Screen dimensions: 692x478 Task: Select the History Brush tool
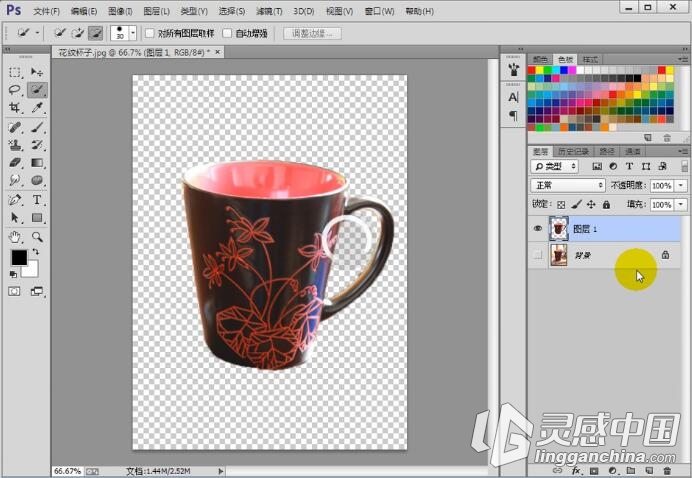click(x=37, y=145)
